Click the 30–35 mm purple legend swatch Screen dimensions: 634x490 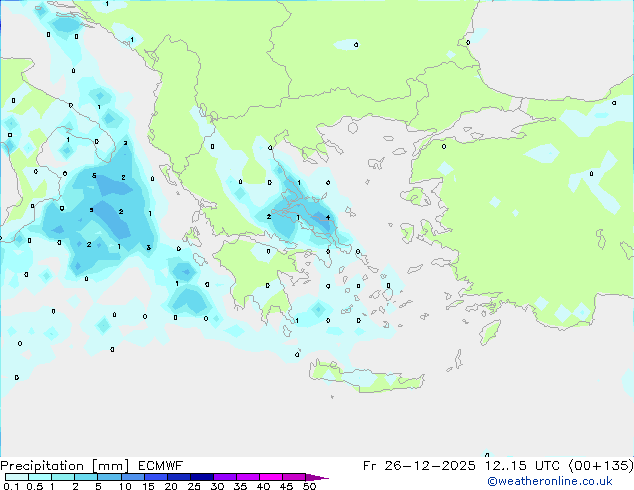point(225,477)
